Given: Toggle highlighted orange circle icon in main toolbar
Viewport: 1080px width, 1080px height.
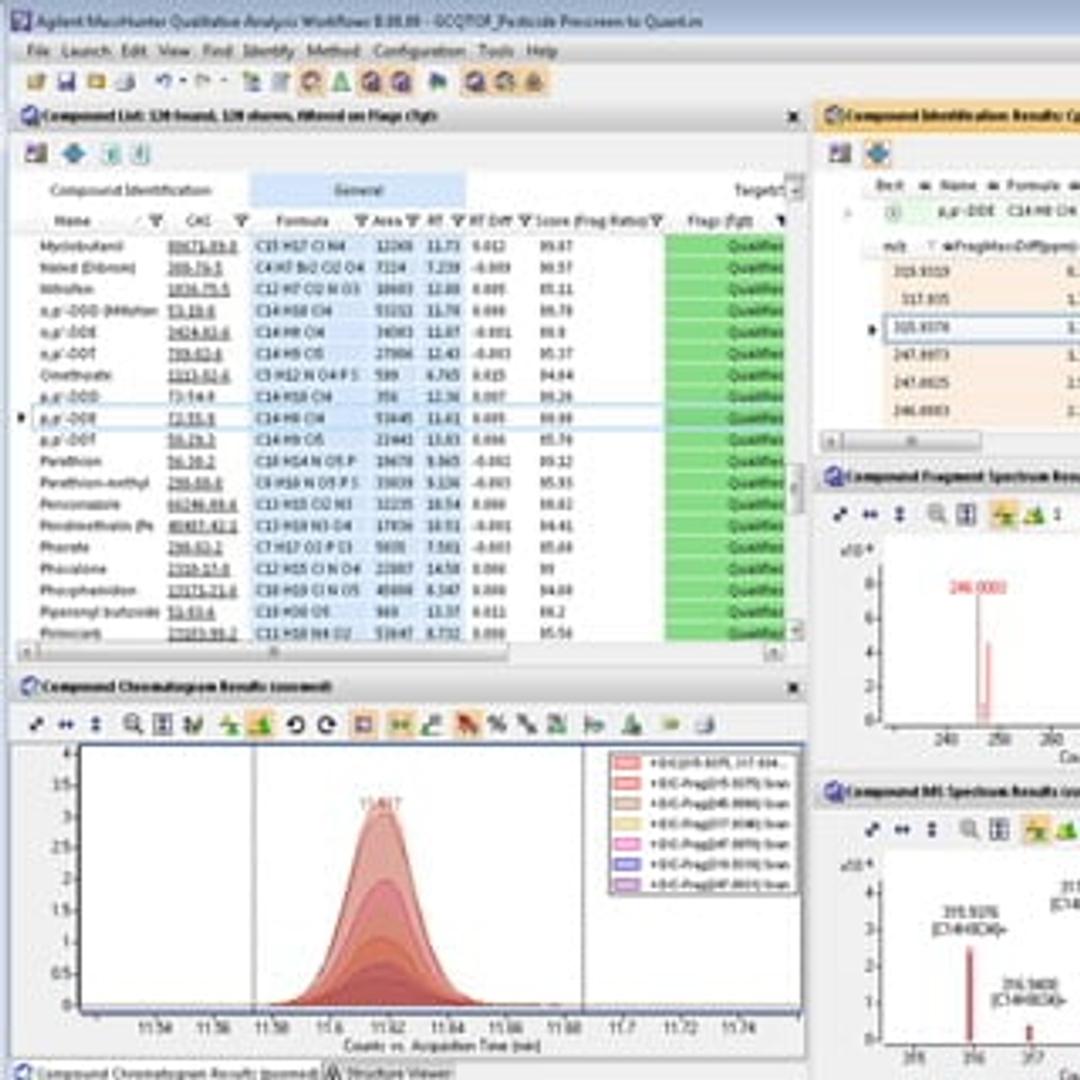Looking at the screenshot, I should 310,82.
